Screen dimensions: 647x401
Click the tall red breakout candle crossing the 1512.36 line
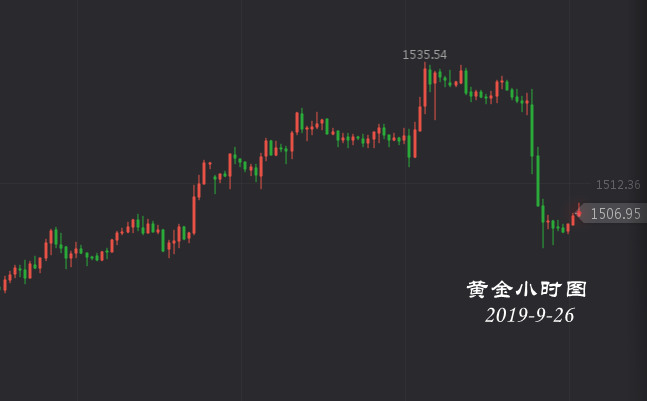[x=194, y=211]
